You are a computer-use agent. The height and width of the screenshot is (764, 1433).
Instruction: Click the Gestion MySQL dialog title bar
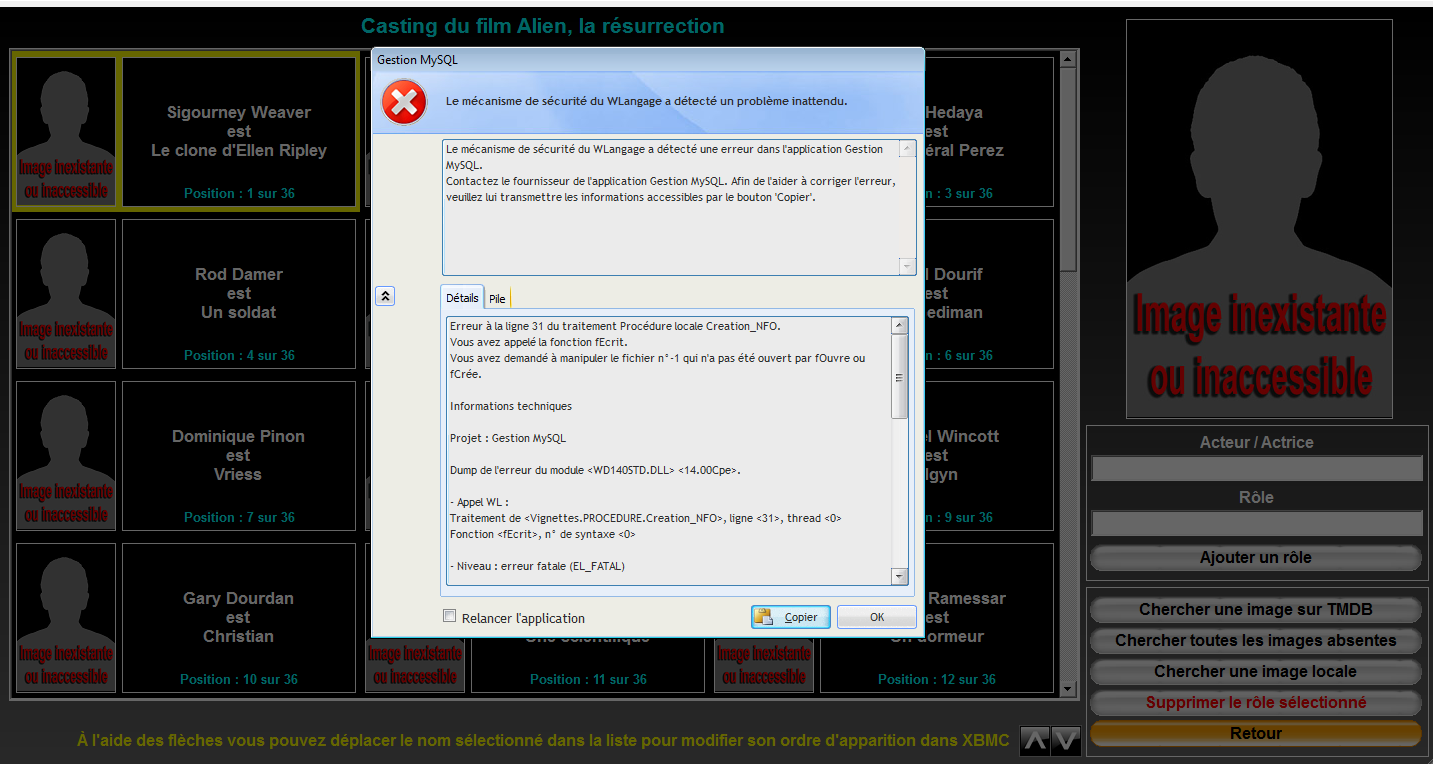click(x=648, y=60)
